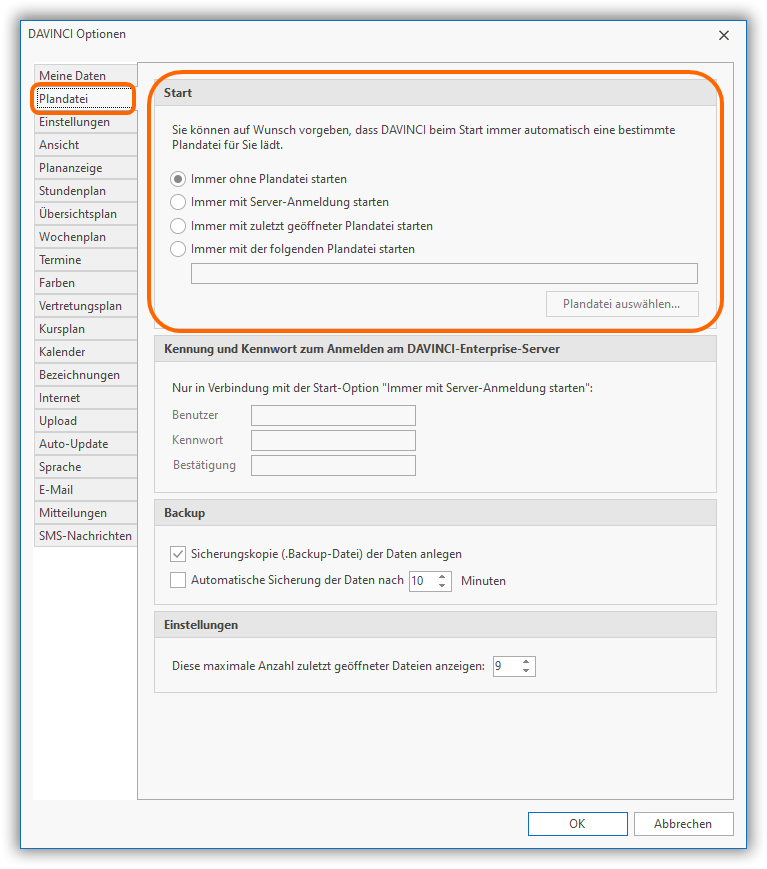Click the Benutzer input field
This screenshot has width=767, height=869.
click(x=333, y=416)
